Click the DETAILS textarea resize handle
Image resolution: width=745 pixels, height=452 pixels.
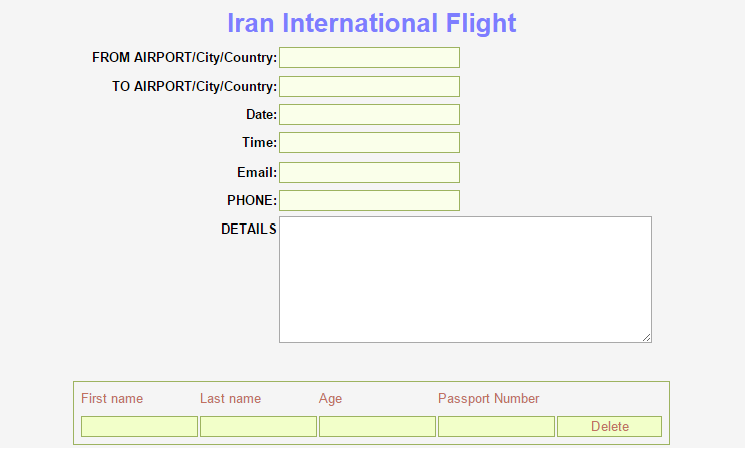point(646,337)
